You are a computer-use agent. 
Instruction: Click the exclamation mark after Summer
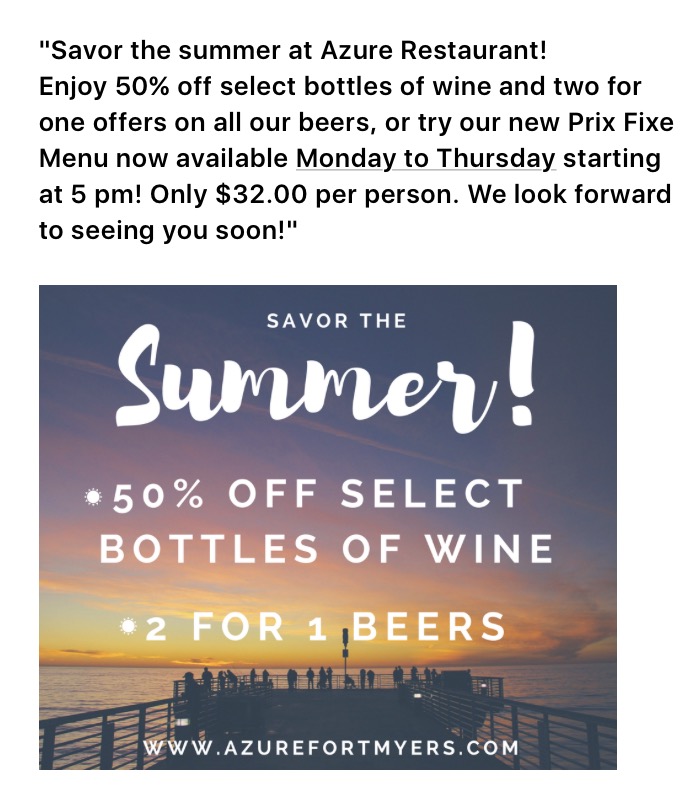coord(519,374)
